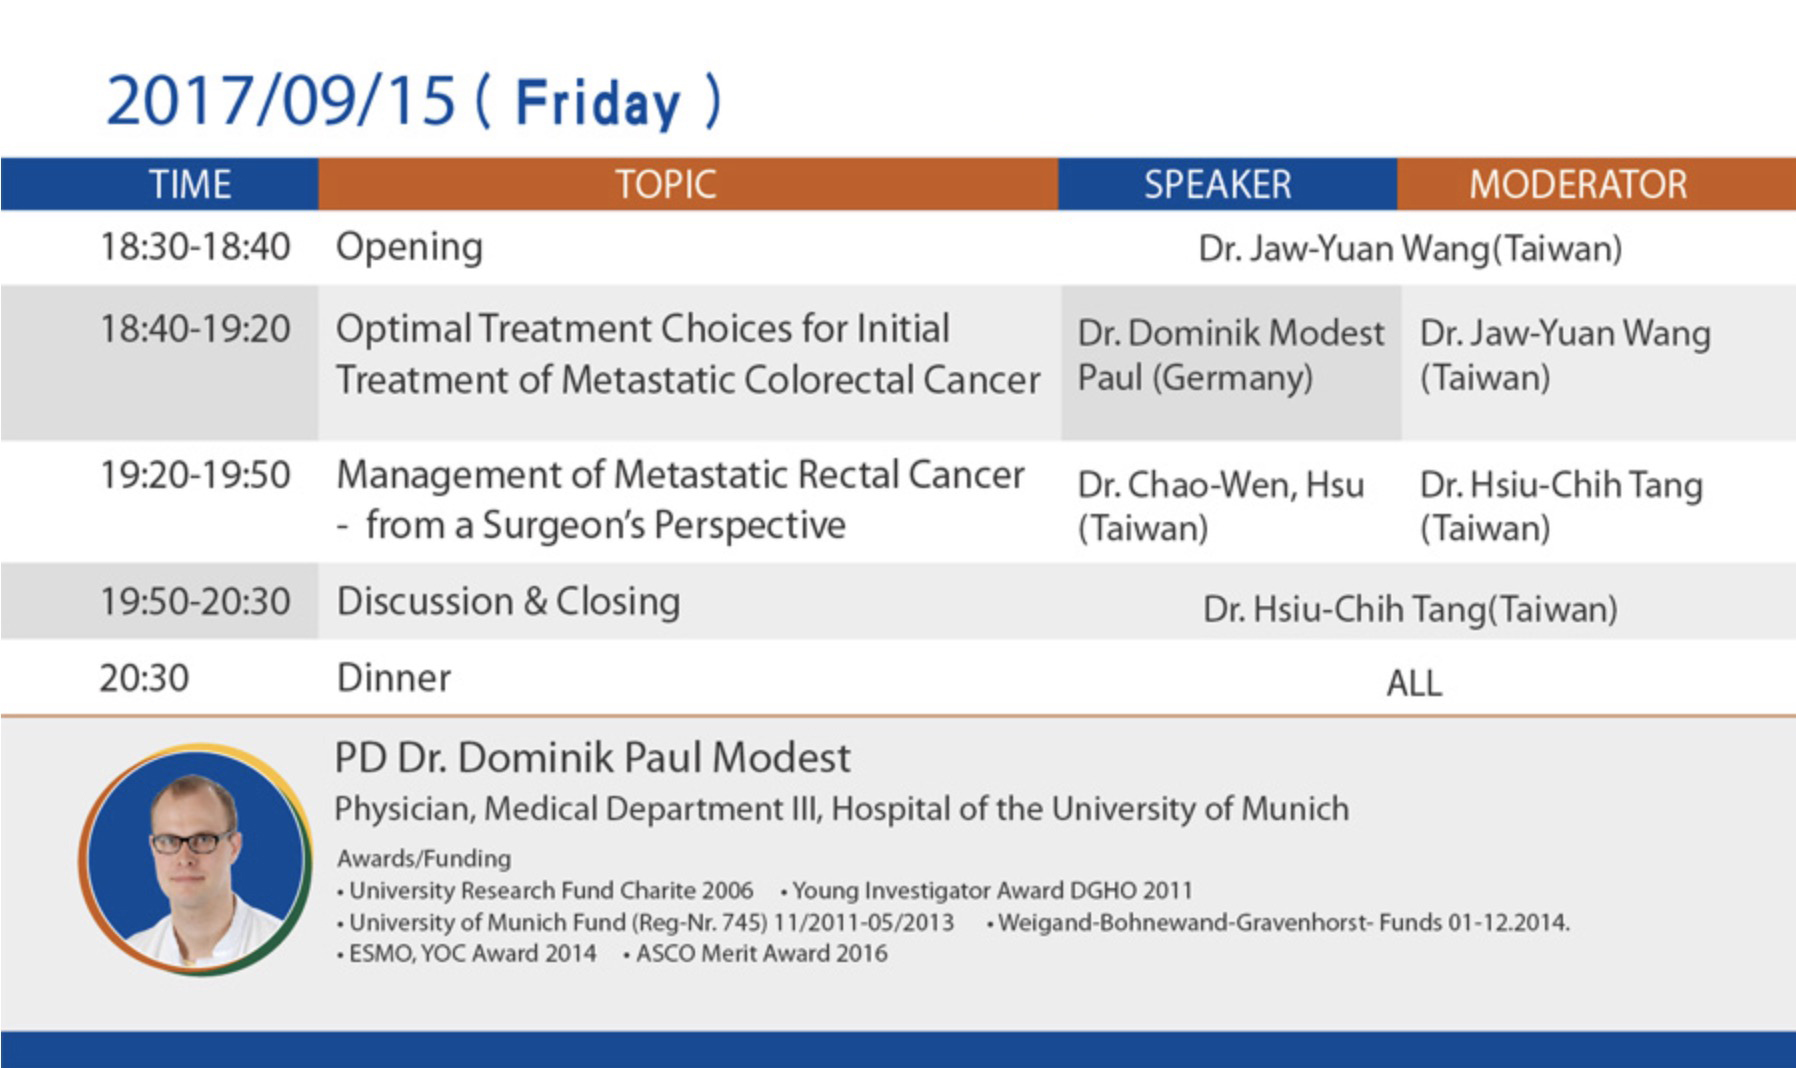Click speaker Dr. Chao-Wen, Hsu
The height and width of the screenshot is (1068, 1796).
(x=1220, y=506)
